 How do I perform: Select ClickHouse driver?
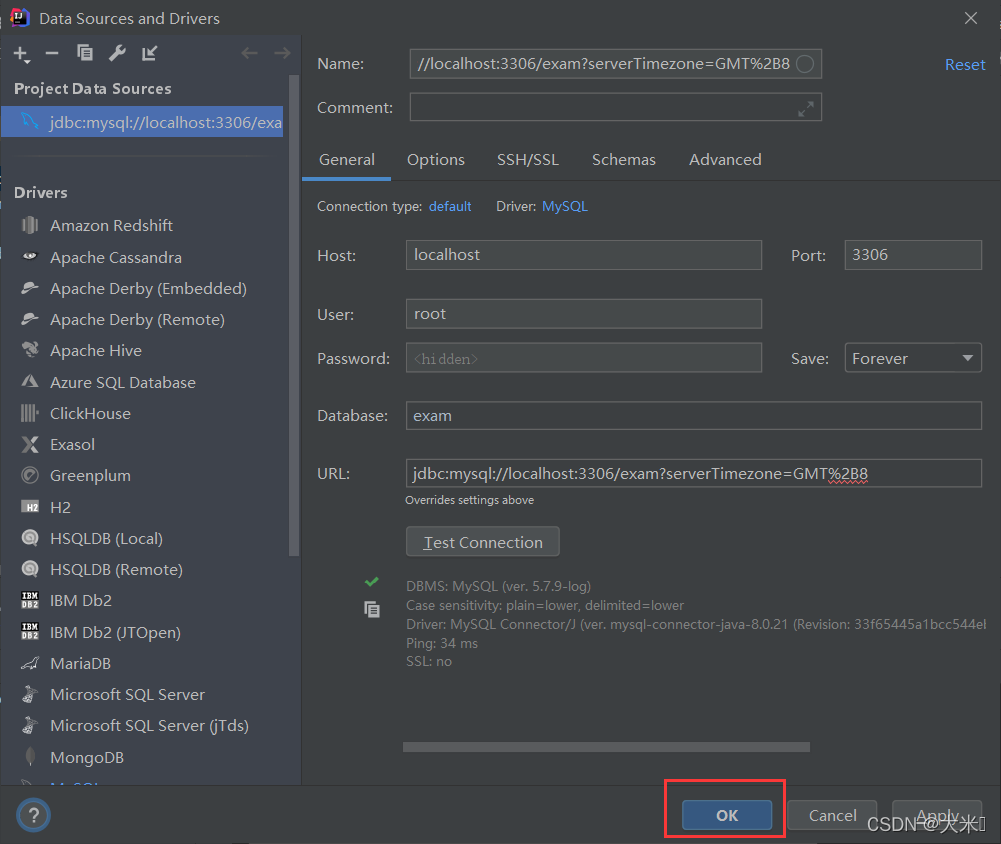click(90, 414)
